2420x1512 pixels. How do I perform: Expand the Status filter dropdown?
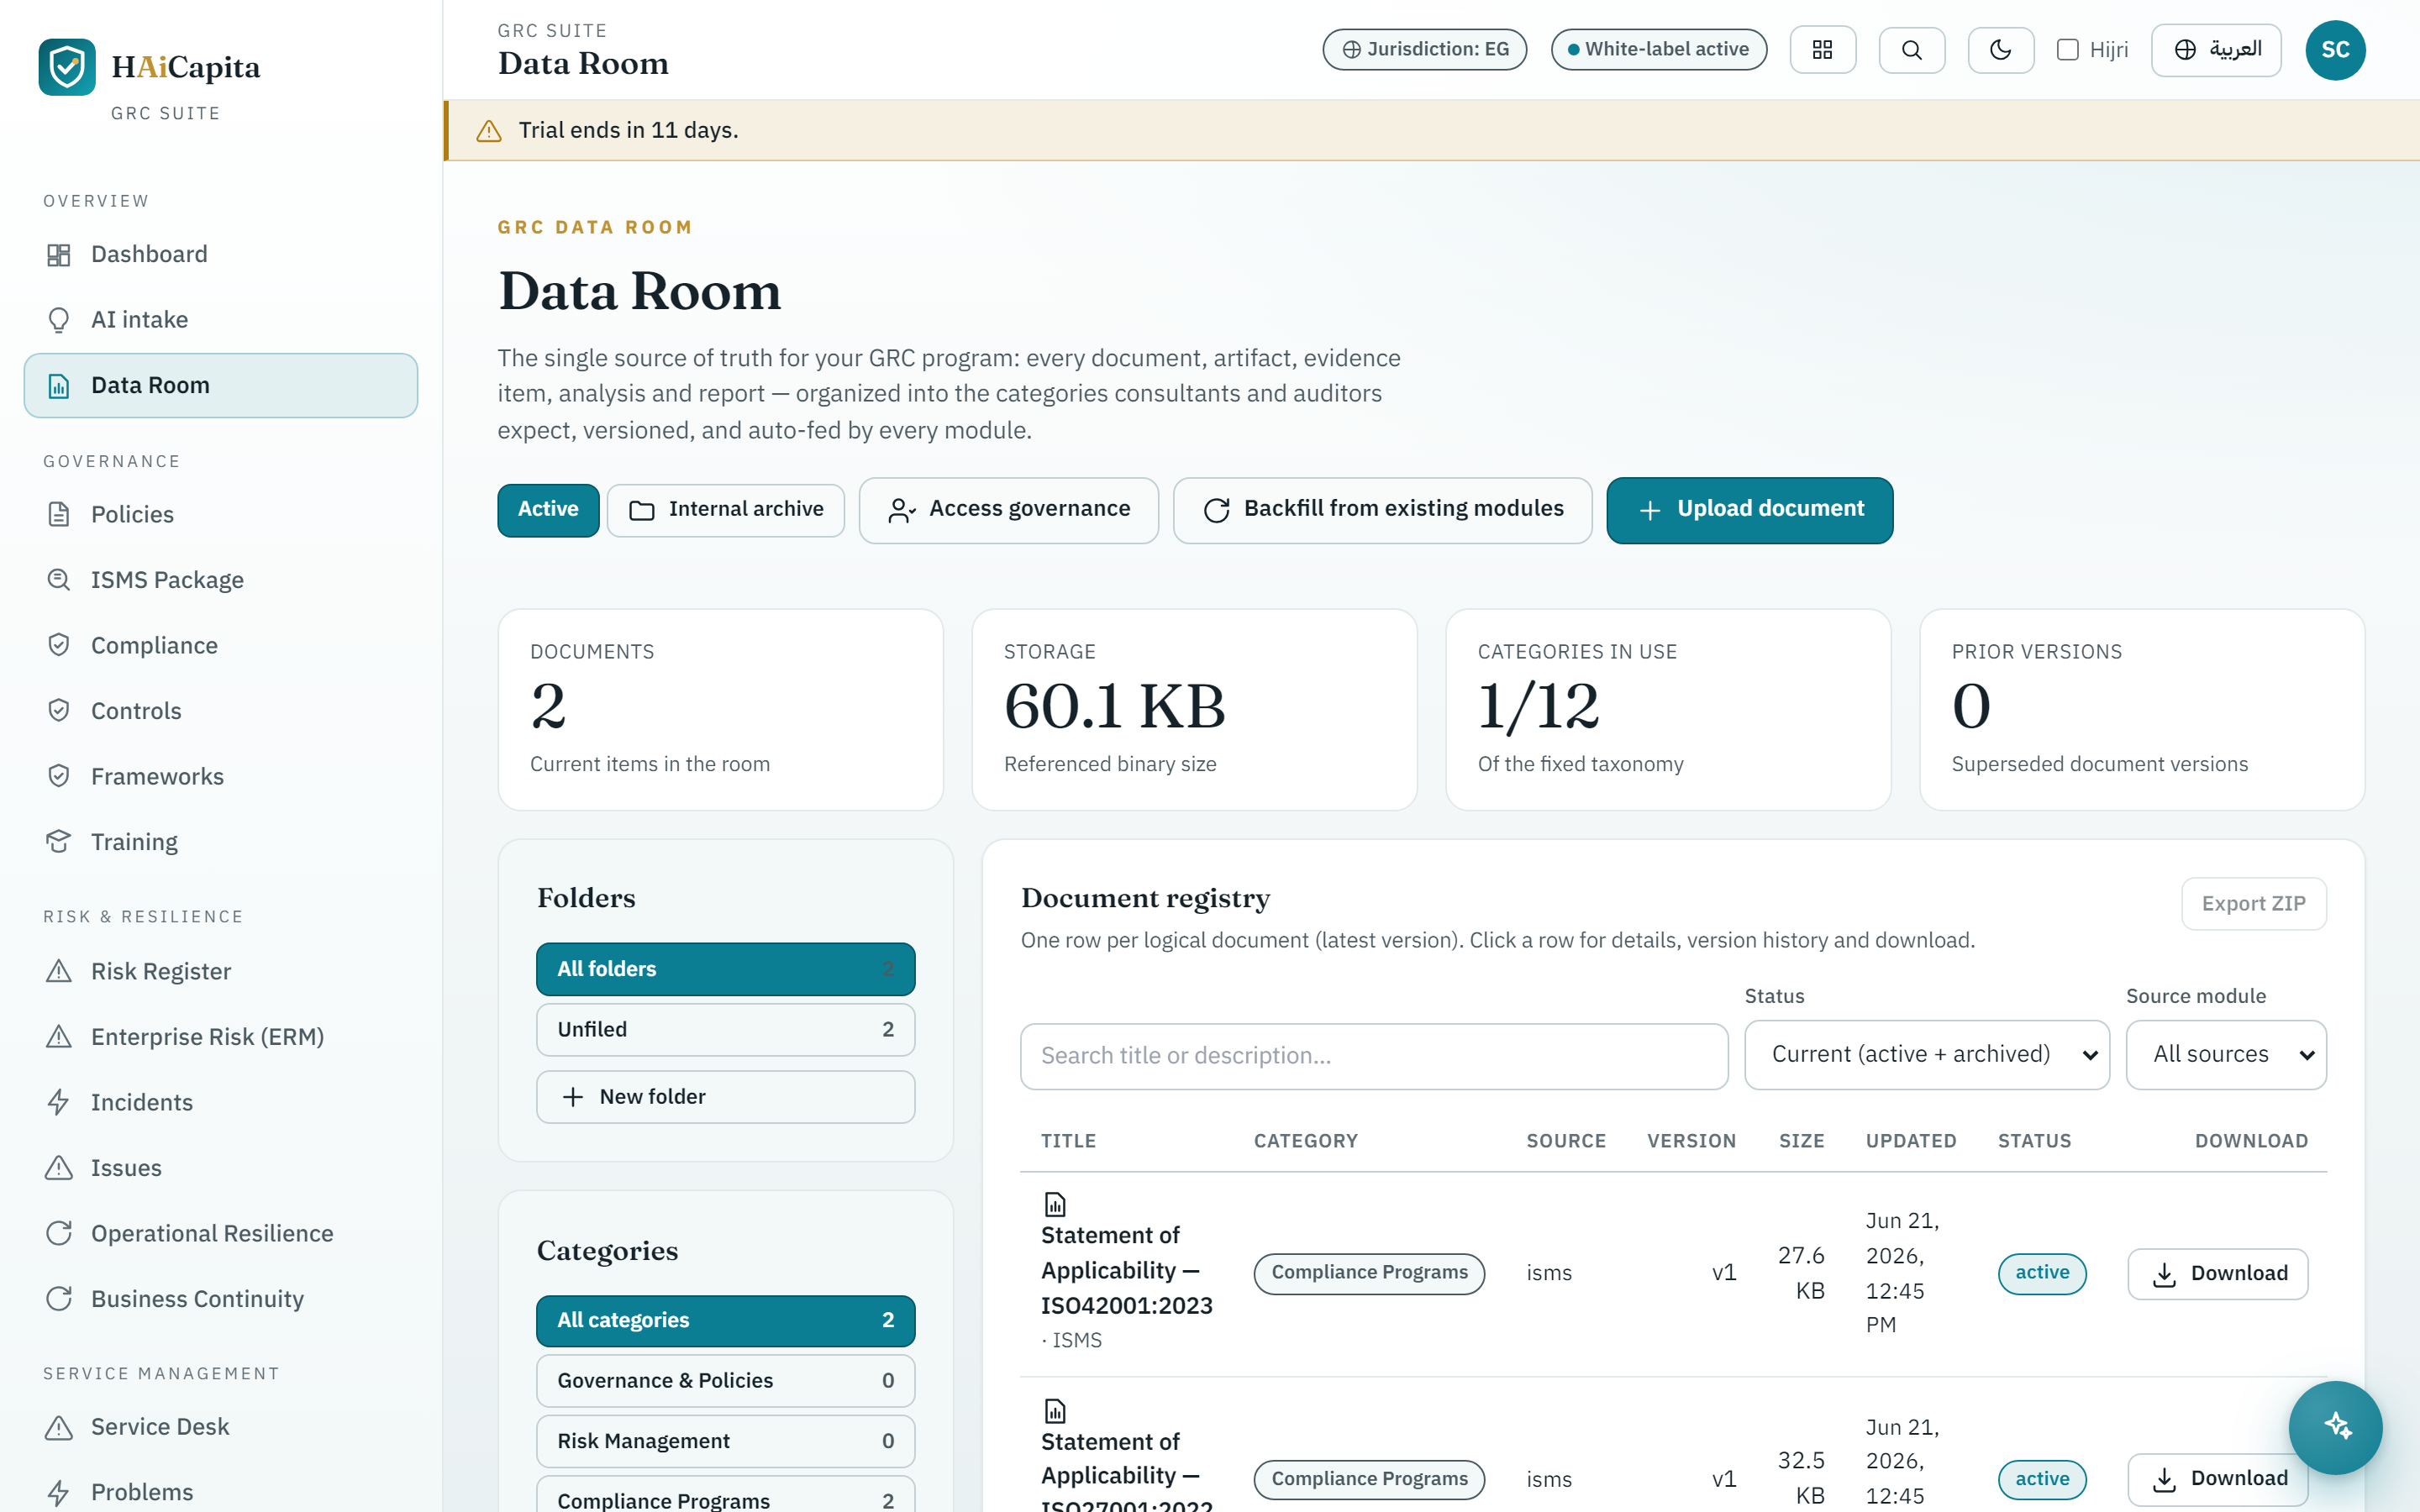tap(1927, 1054)
